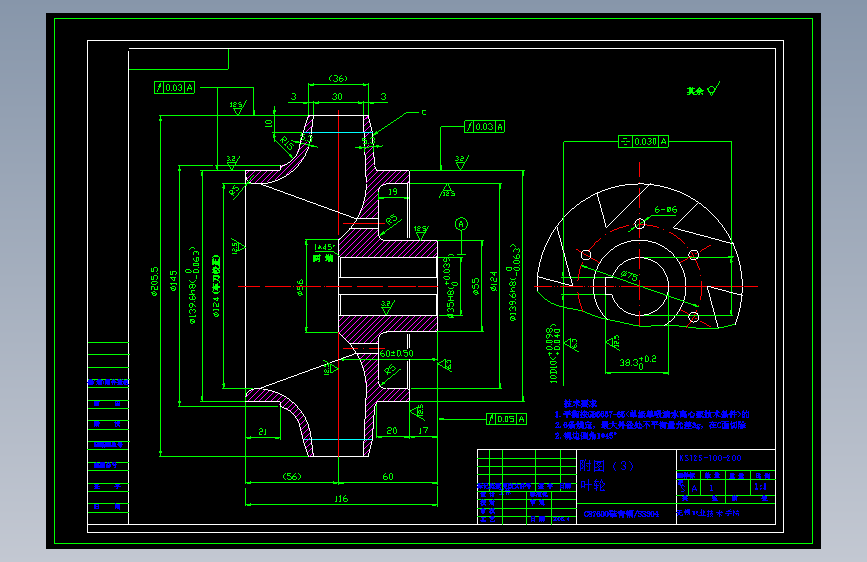Select the 38.3 keyway dimension

[x=638, y=362]
